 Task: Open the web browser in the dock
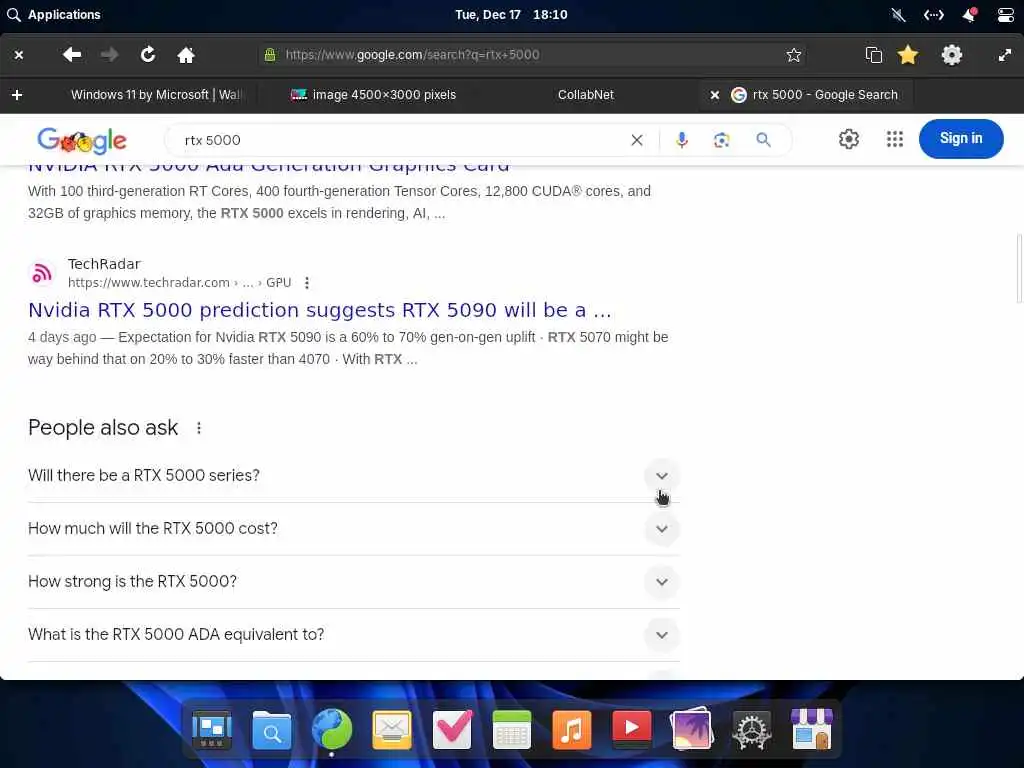click(x=332, y=729)
